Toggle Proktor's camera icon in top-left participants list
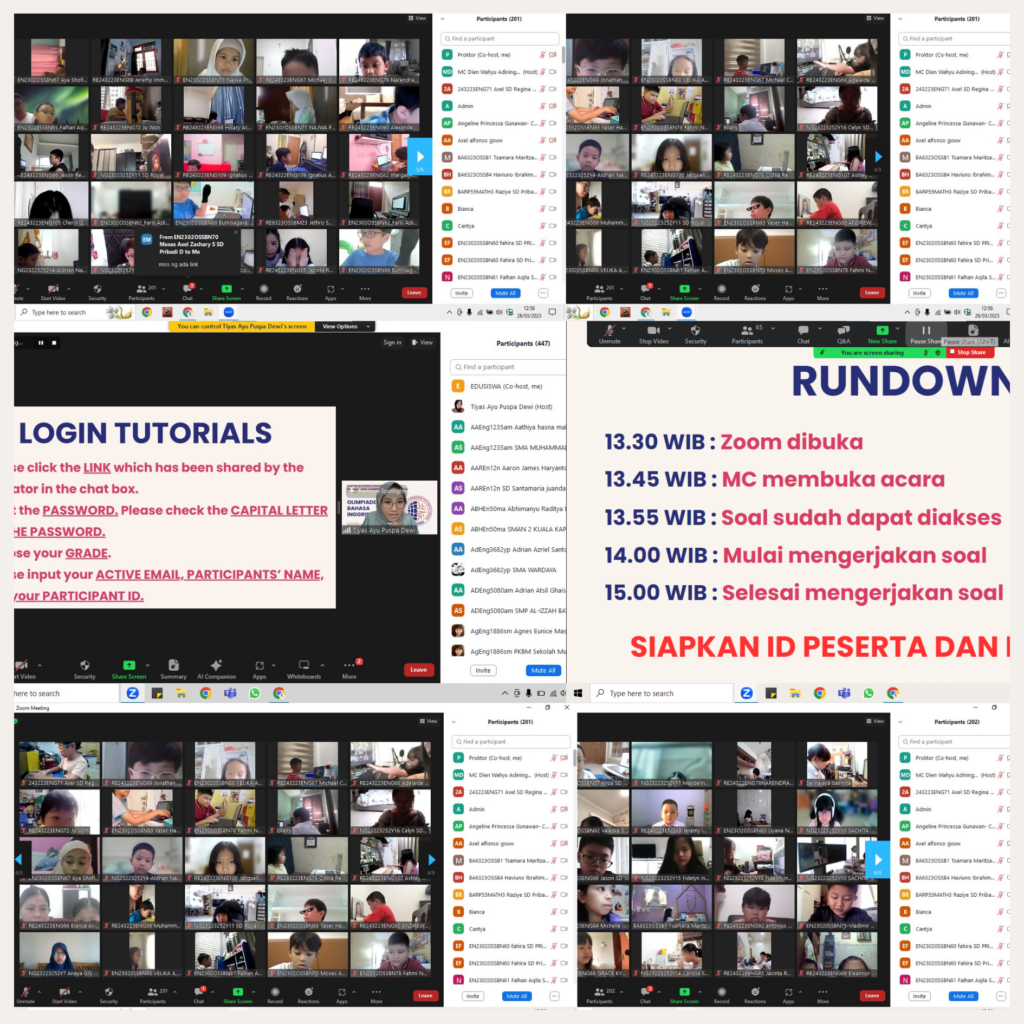This screenshot has width=1024, height=1024. 552,55
